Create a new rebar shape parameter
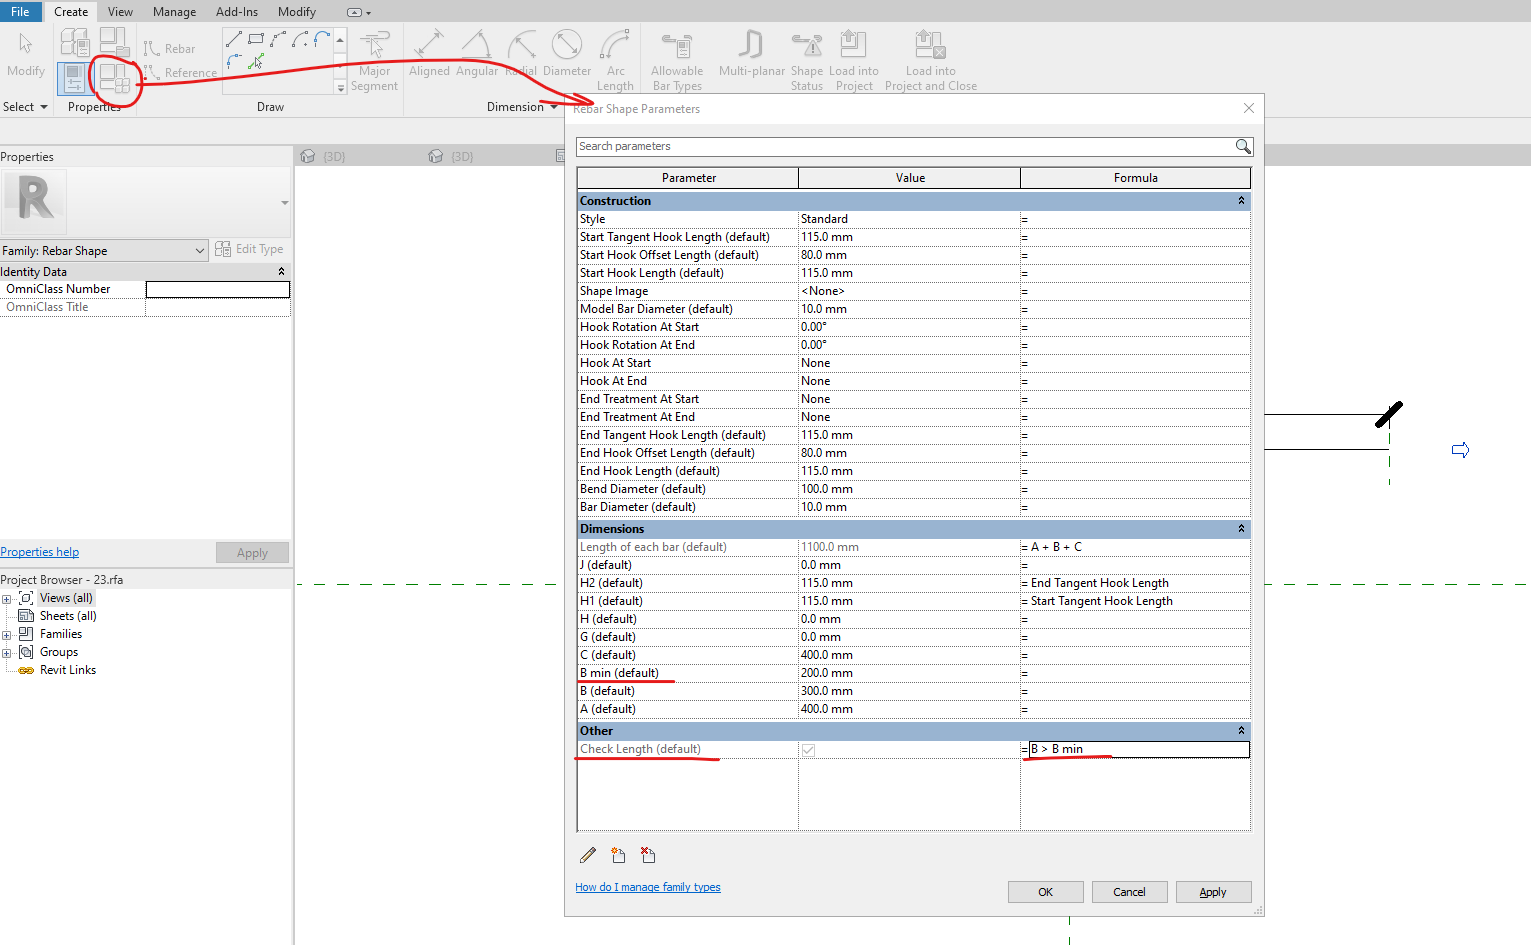The height and width of the screenshot is (945, 1531). 618,855
